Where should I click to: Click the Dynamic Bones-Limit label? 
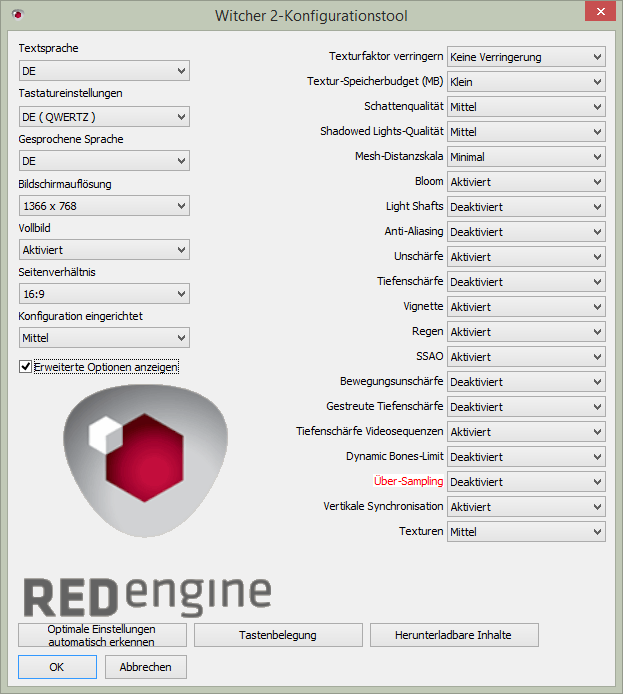point(394,456)
